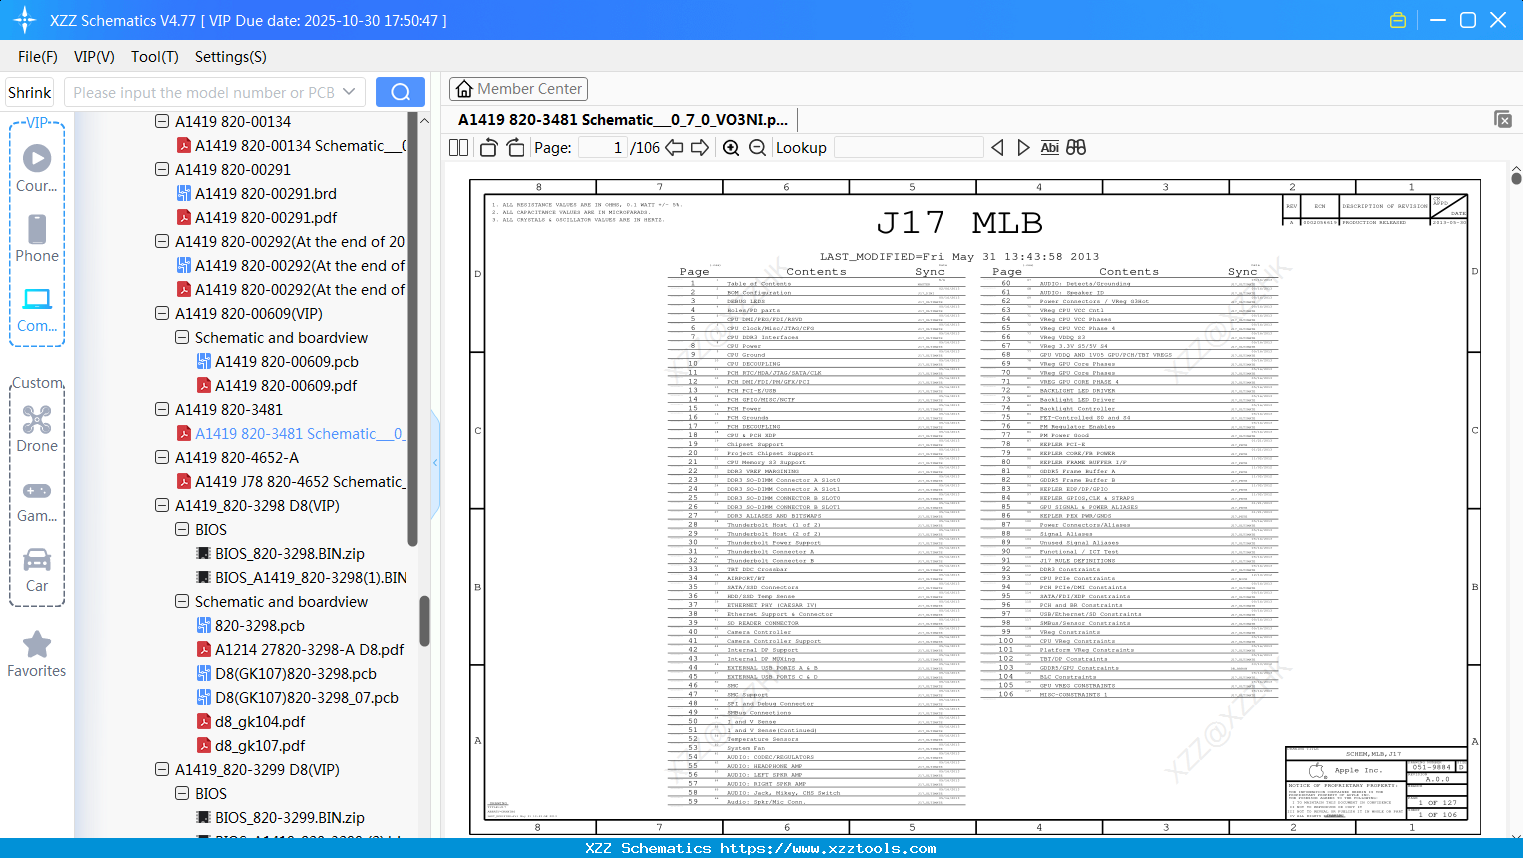Open Favorites in the sidebar

(x=37, y=655)
